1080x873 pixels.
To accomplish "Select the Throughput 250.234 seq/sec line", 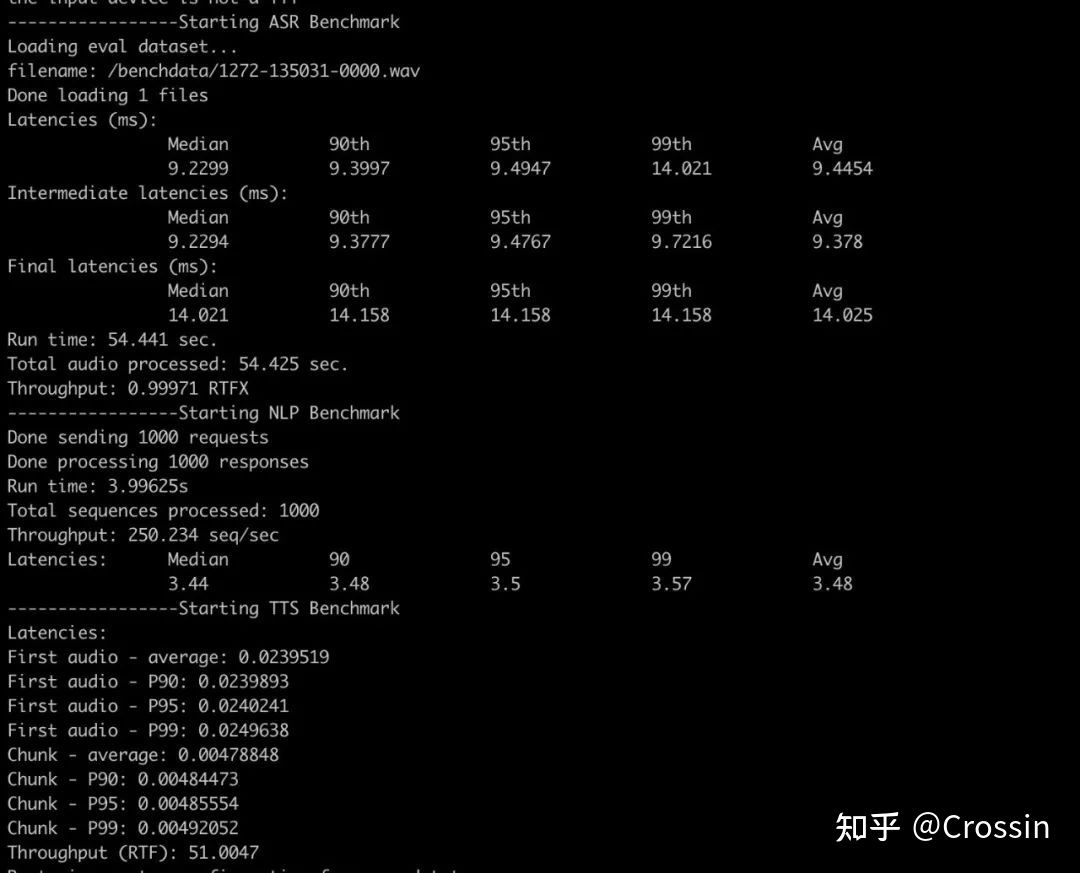I will click(143, 535).
